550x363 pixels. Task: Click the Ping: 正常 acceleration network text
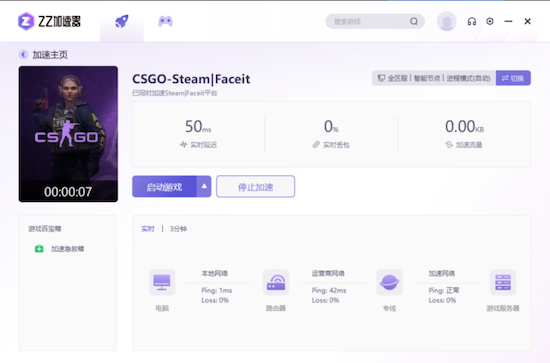click(444, 290)
